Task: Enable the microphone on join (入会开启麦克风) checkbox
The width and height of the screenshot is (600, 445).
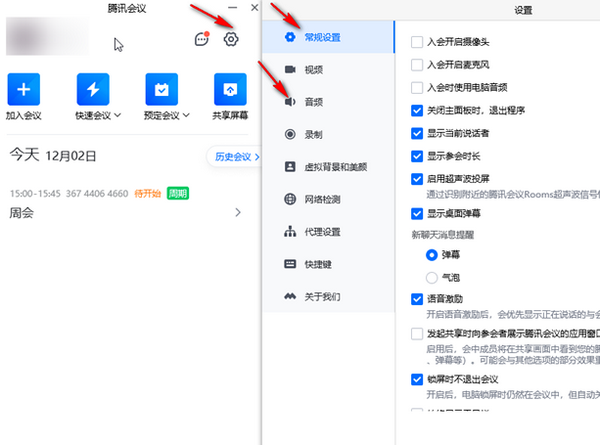Action: pos(417,64)
